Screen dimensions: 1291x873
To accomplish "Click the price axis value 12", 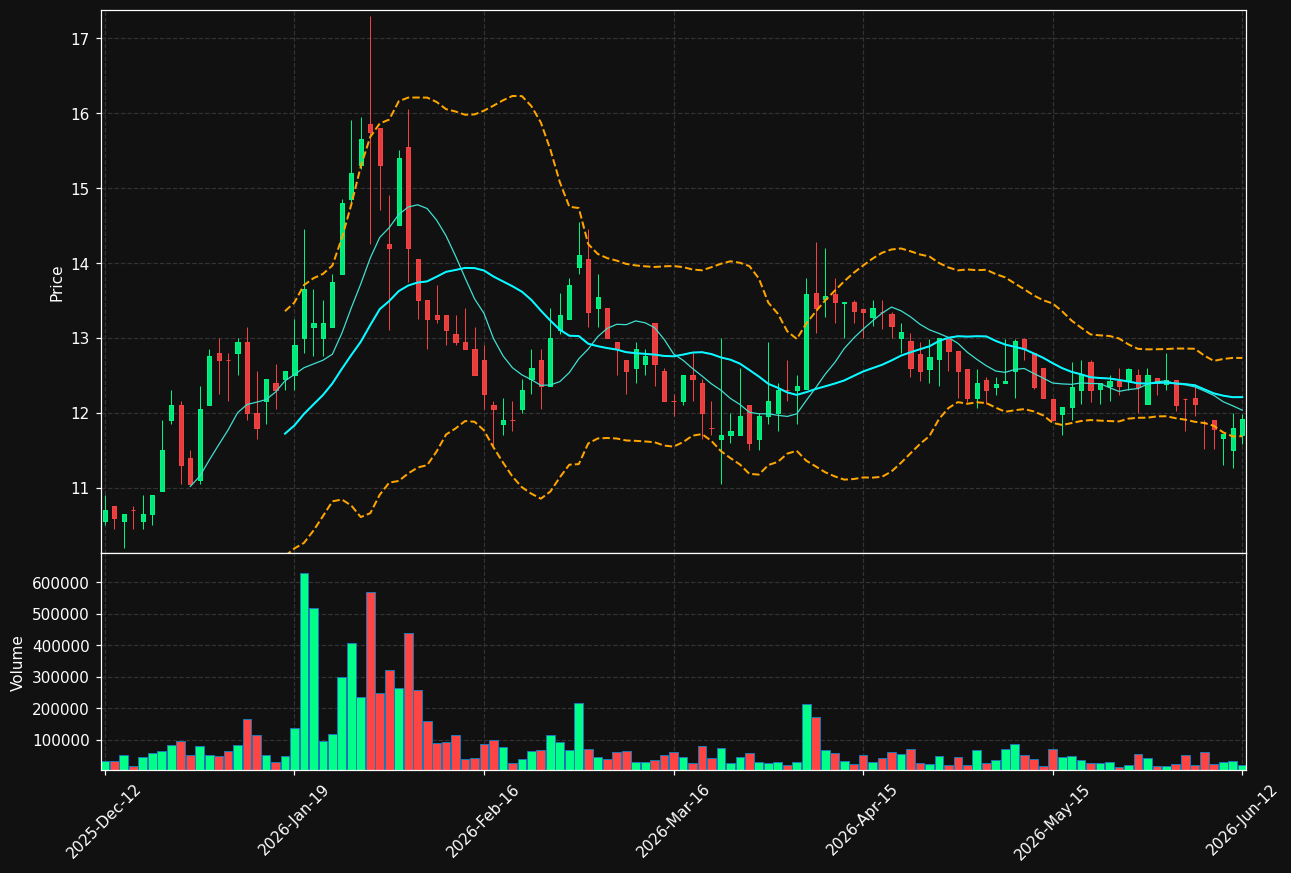I will pos(80,414).
